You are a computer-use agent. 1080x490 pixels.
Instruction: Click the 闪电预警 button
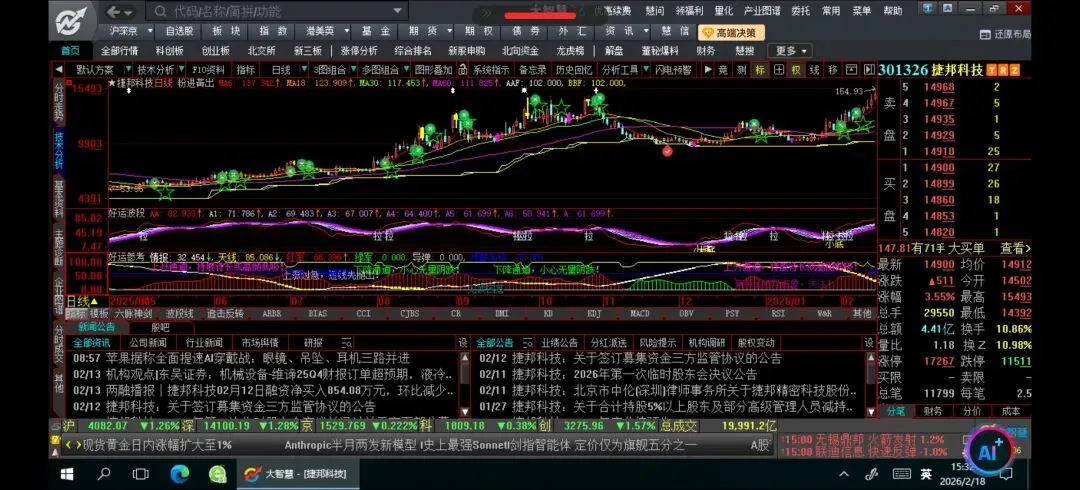click(673, 70)
